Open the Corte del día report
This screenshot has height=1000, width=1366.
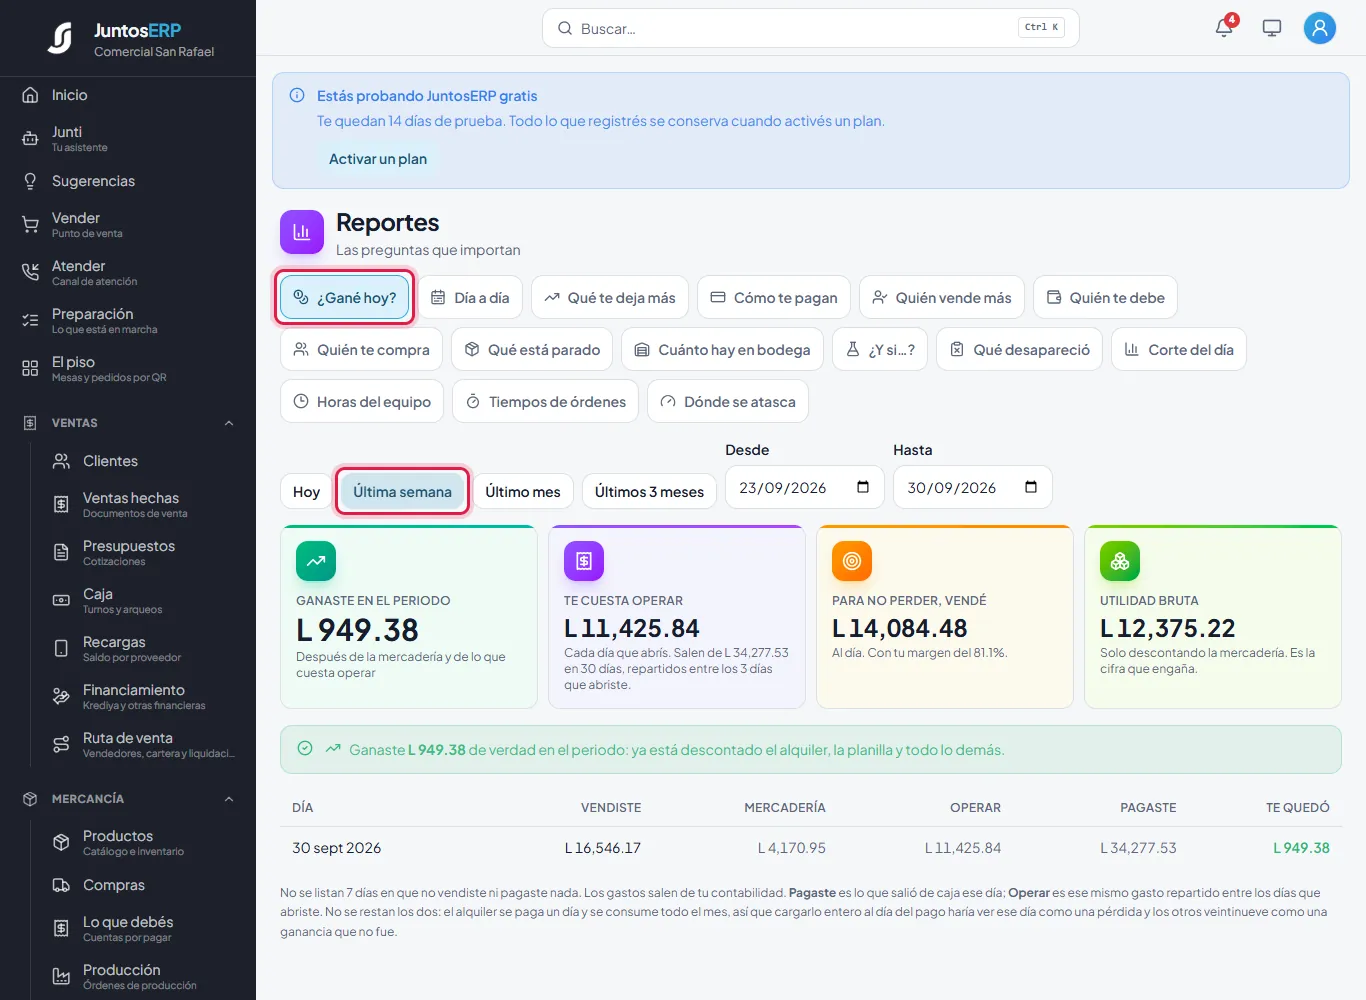[x=1179, y=350]
